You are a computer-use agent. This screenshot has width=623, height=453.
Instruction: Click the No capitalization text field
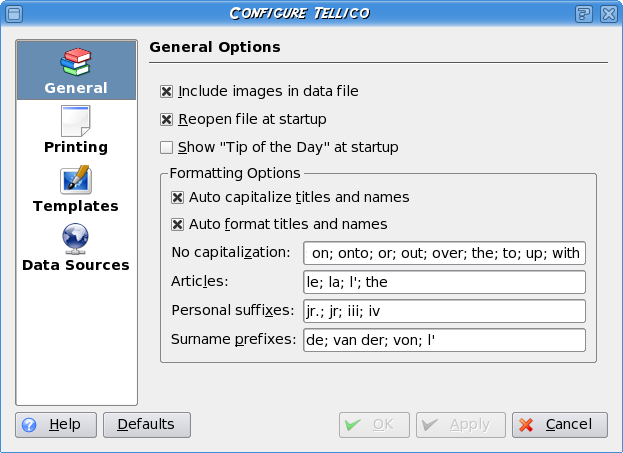click(444, 253)
